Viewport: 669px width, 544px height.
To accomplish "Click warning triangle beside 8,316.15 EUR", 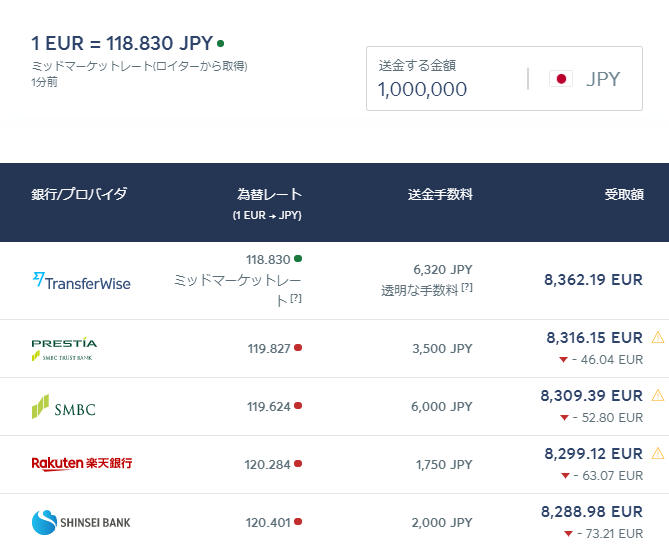I will pos(658,337).
